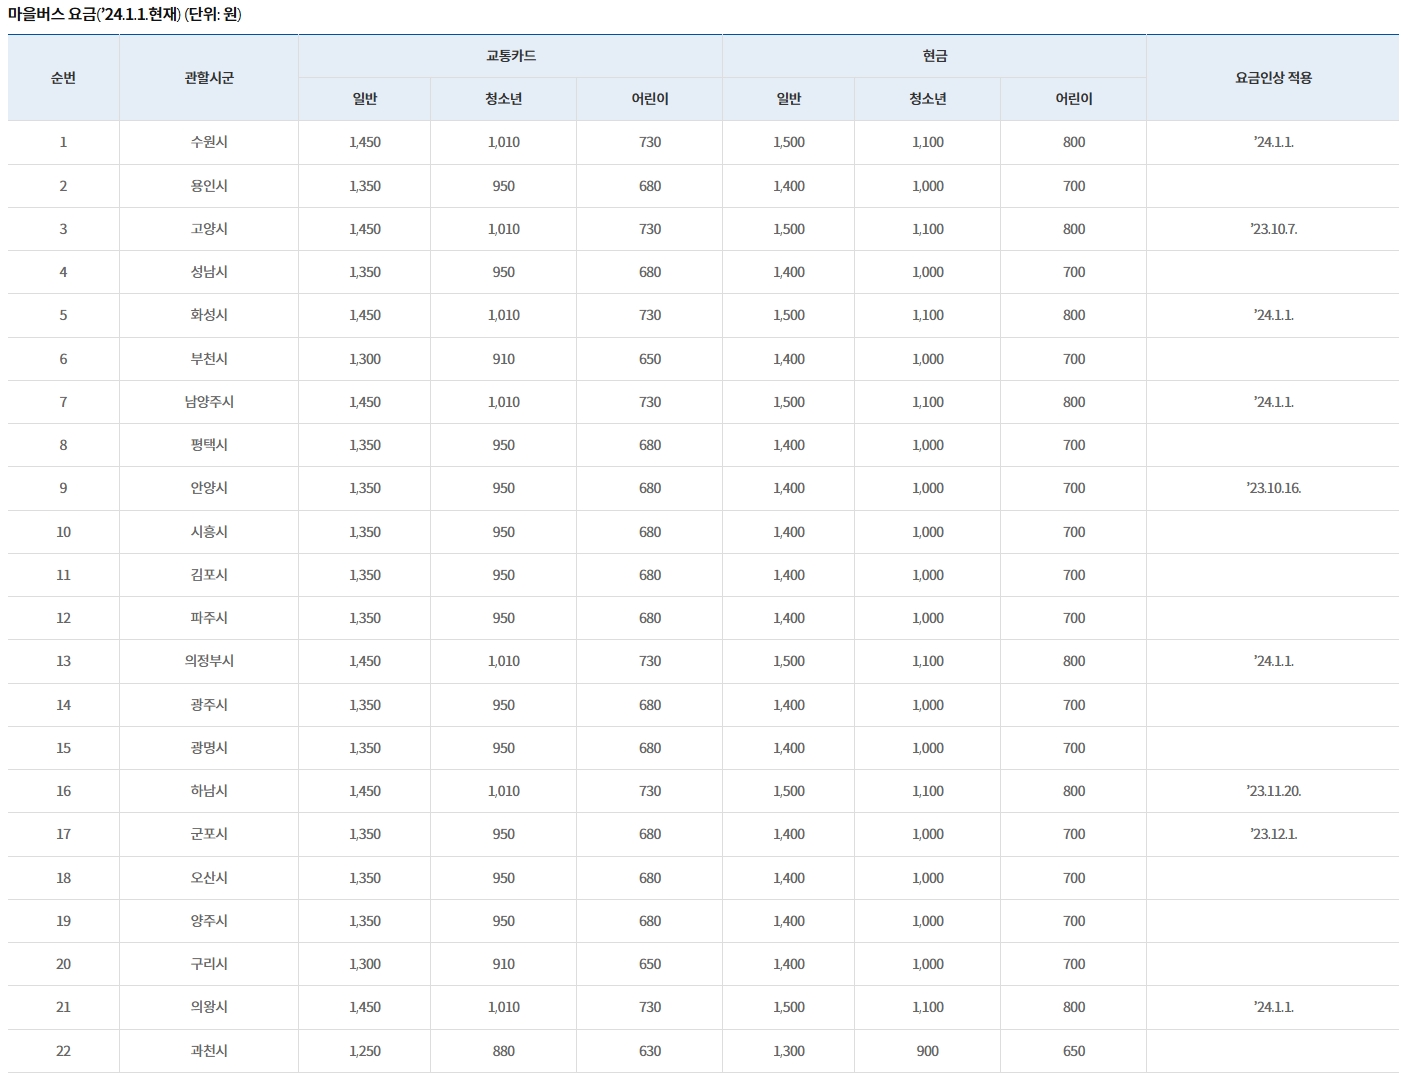Screen dimensions: 1409x1074
Task: Select the 부천시 cell
Action: 209,359
